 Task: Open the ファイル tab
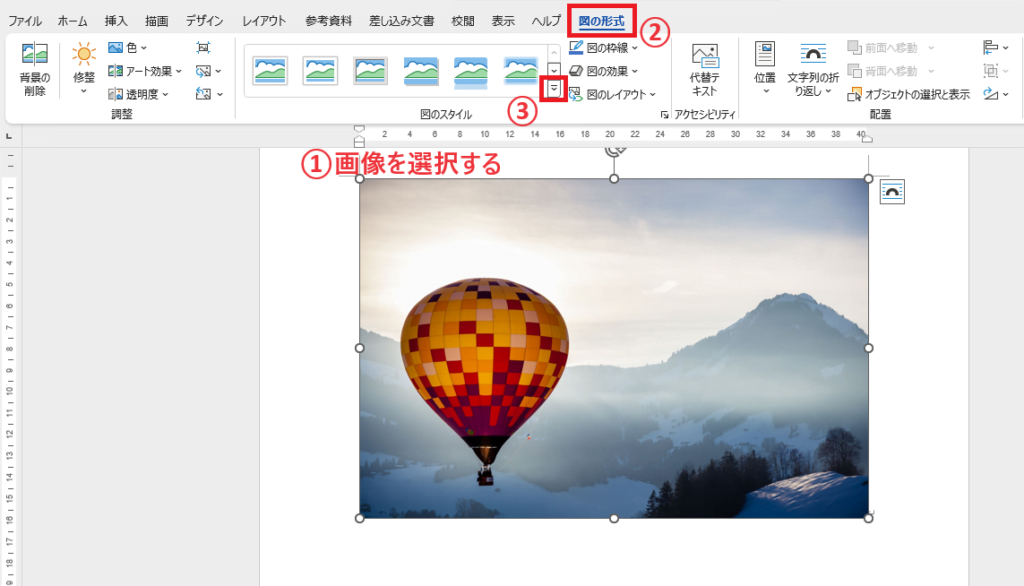coord(25,21)
